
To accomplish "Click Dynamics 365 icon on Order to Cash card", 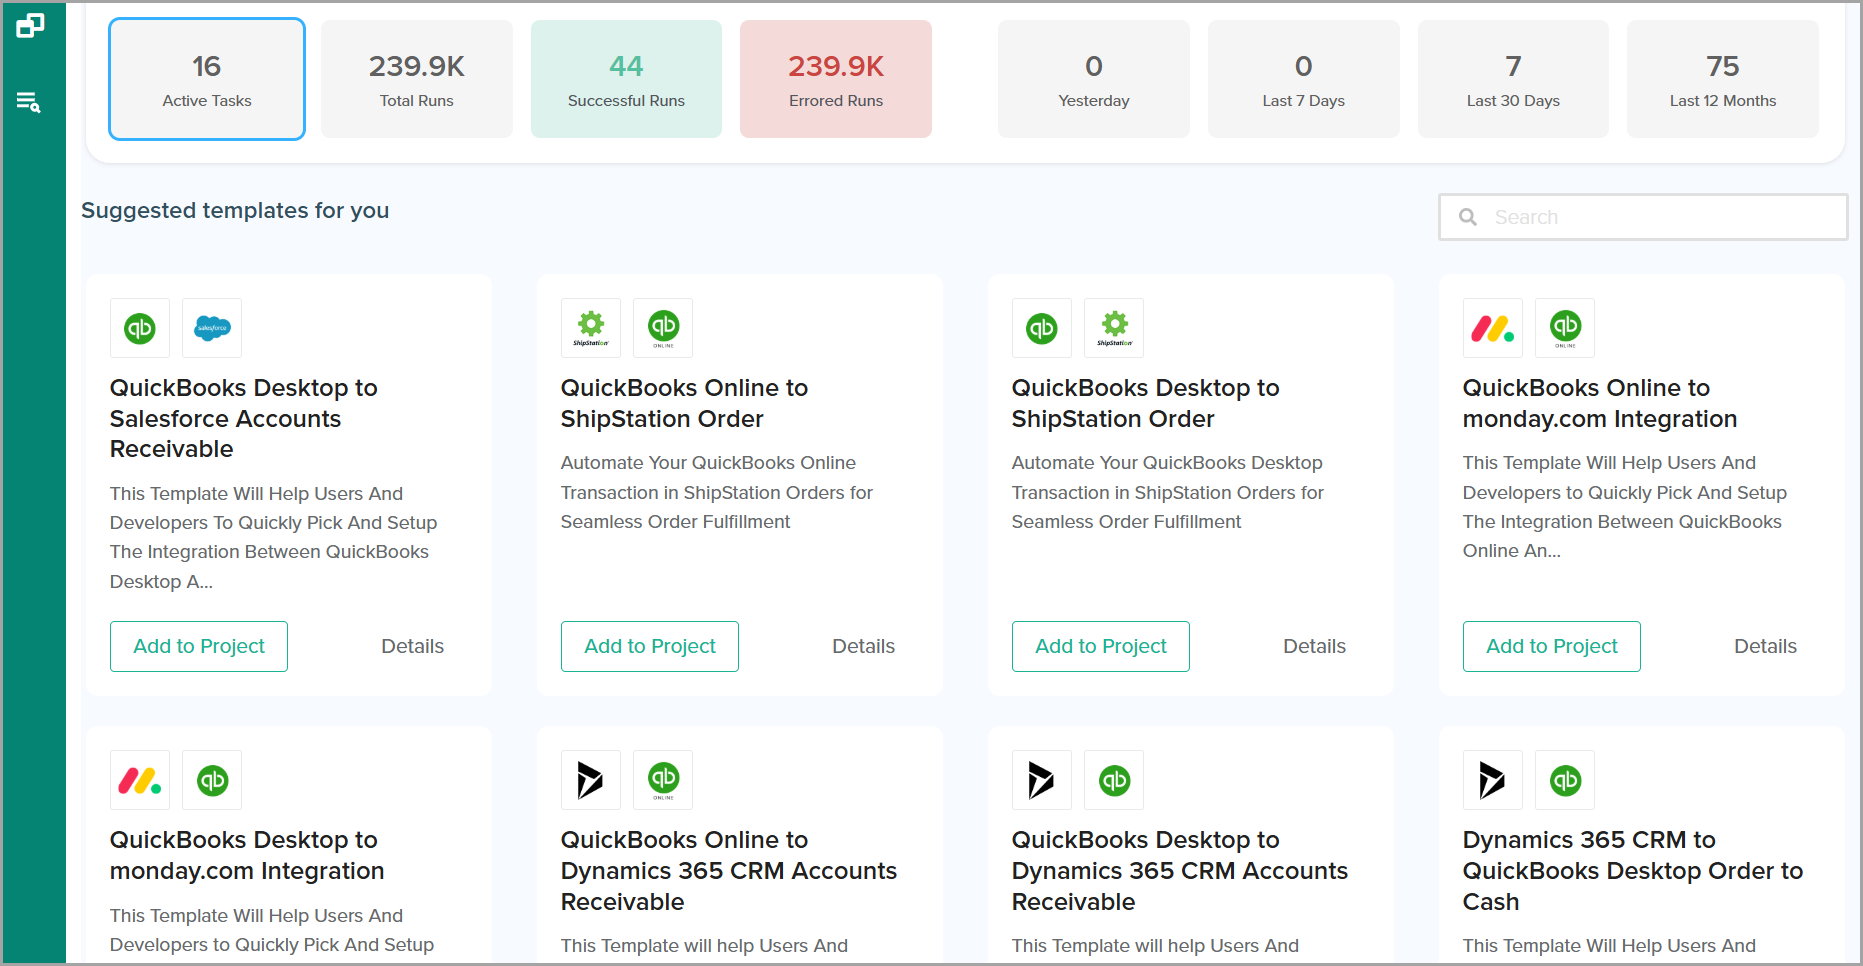I will [1492, 780].
